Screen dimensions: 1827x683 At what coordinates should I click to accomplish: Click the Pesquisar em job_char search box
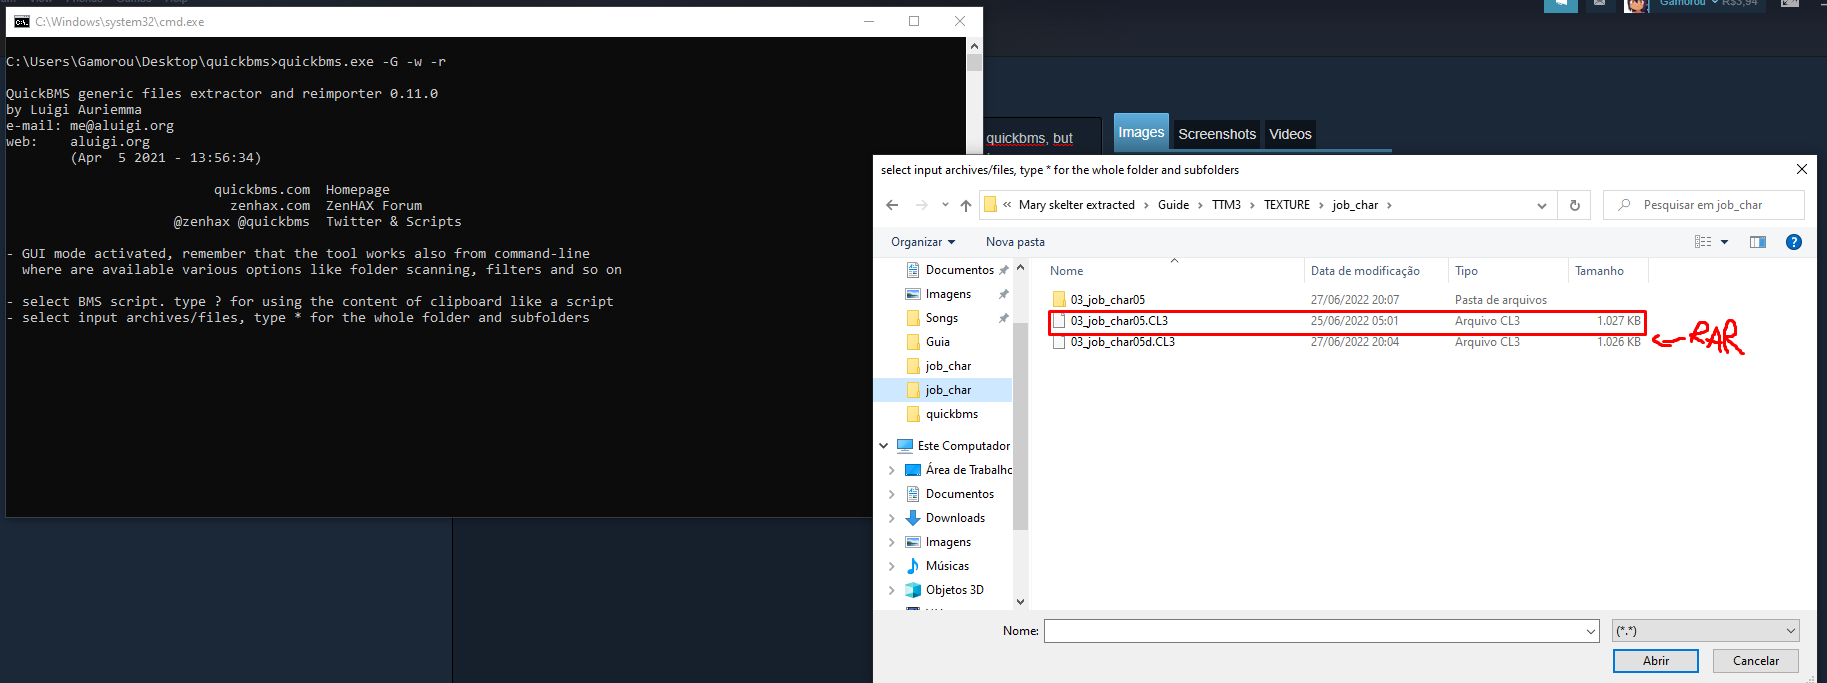pyautogui.click(x=1704, y=205)
